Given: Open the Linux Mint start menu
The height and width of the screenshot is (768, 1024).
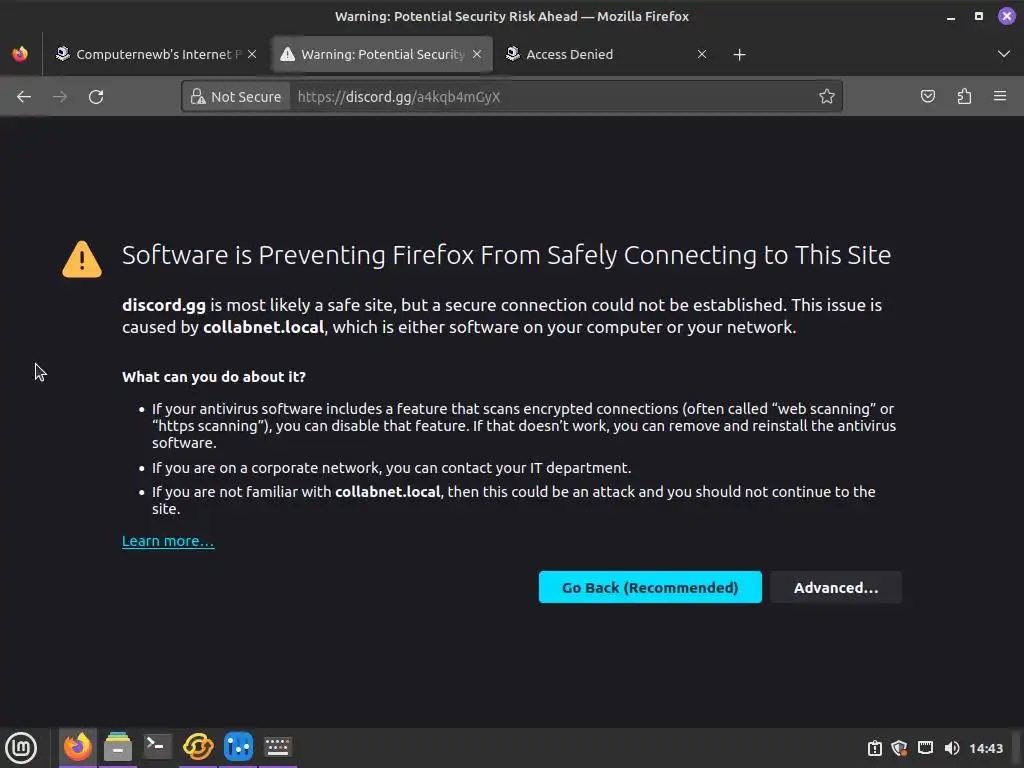Looking at the screenshot, I should click(21, 748).
